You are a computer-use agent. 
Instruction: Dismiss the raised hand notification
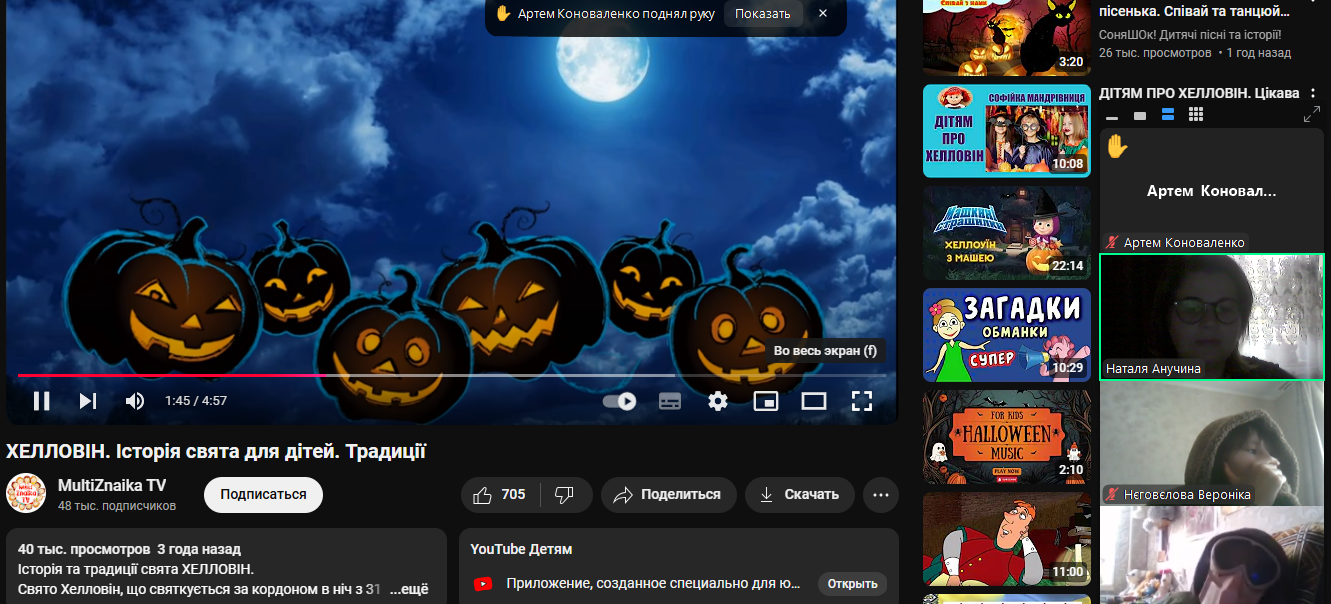pyautogui.click(x=823, y=14)
